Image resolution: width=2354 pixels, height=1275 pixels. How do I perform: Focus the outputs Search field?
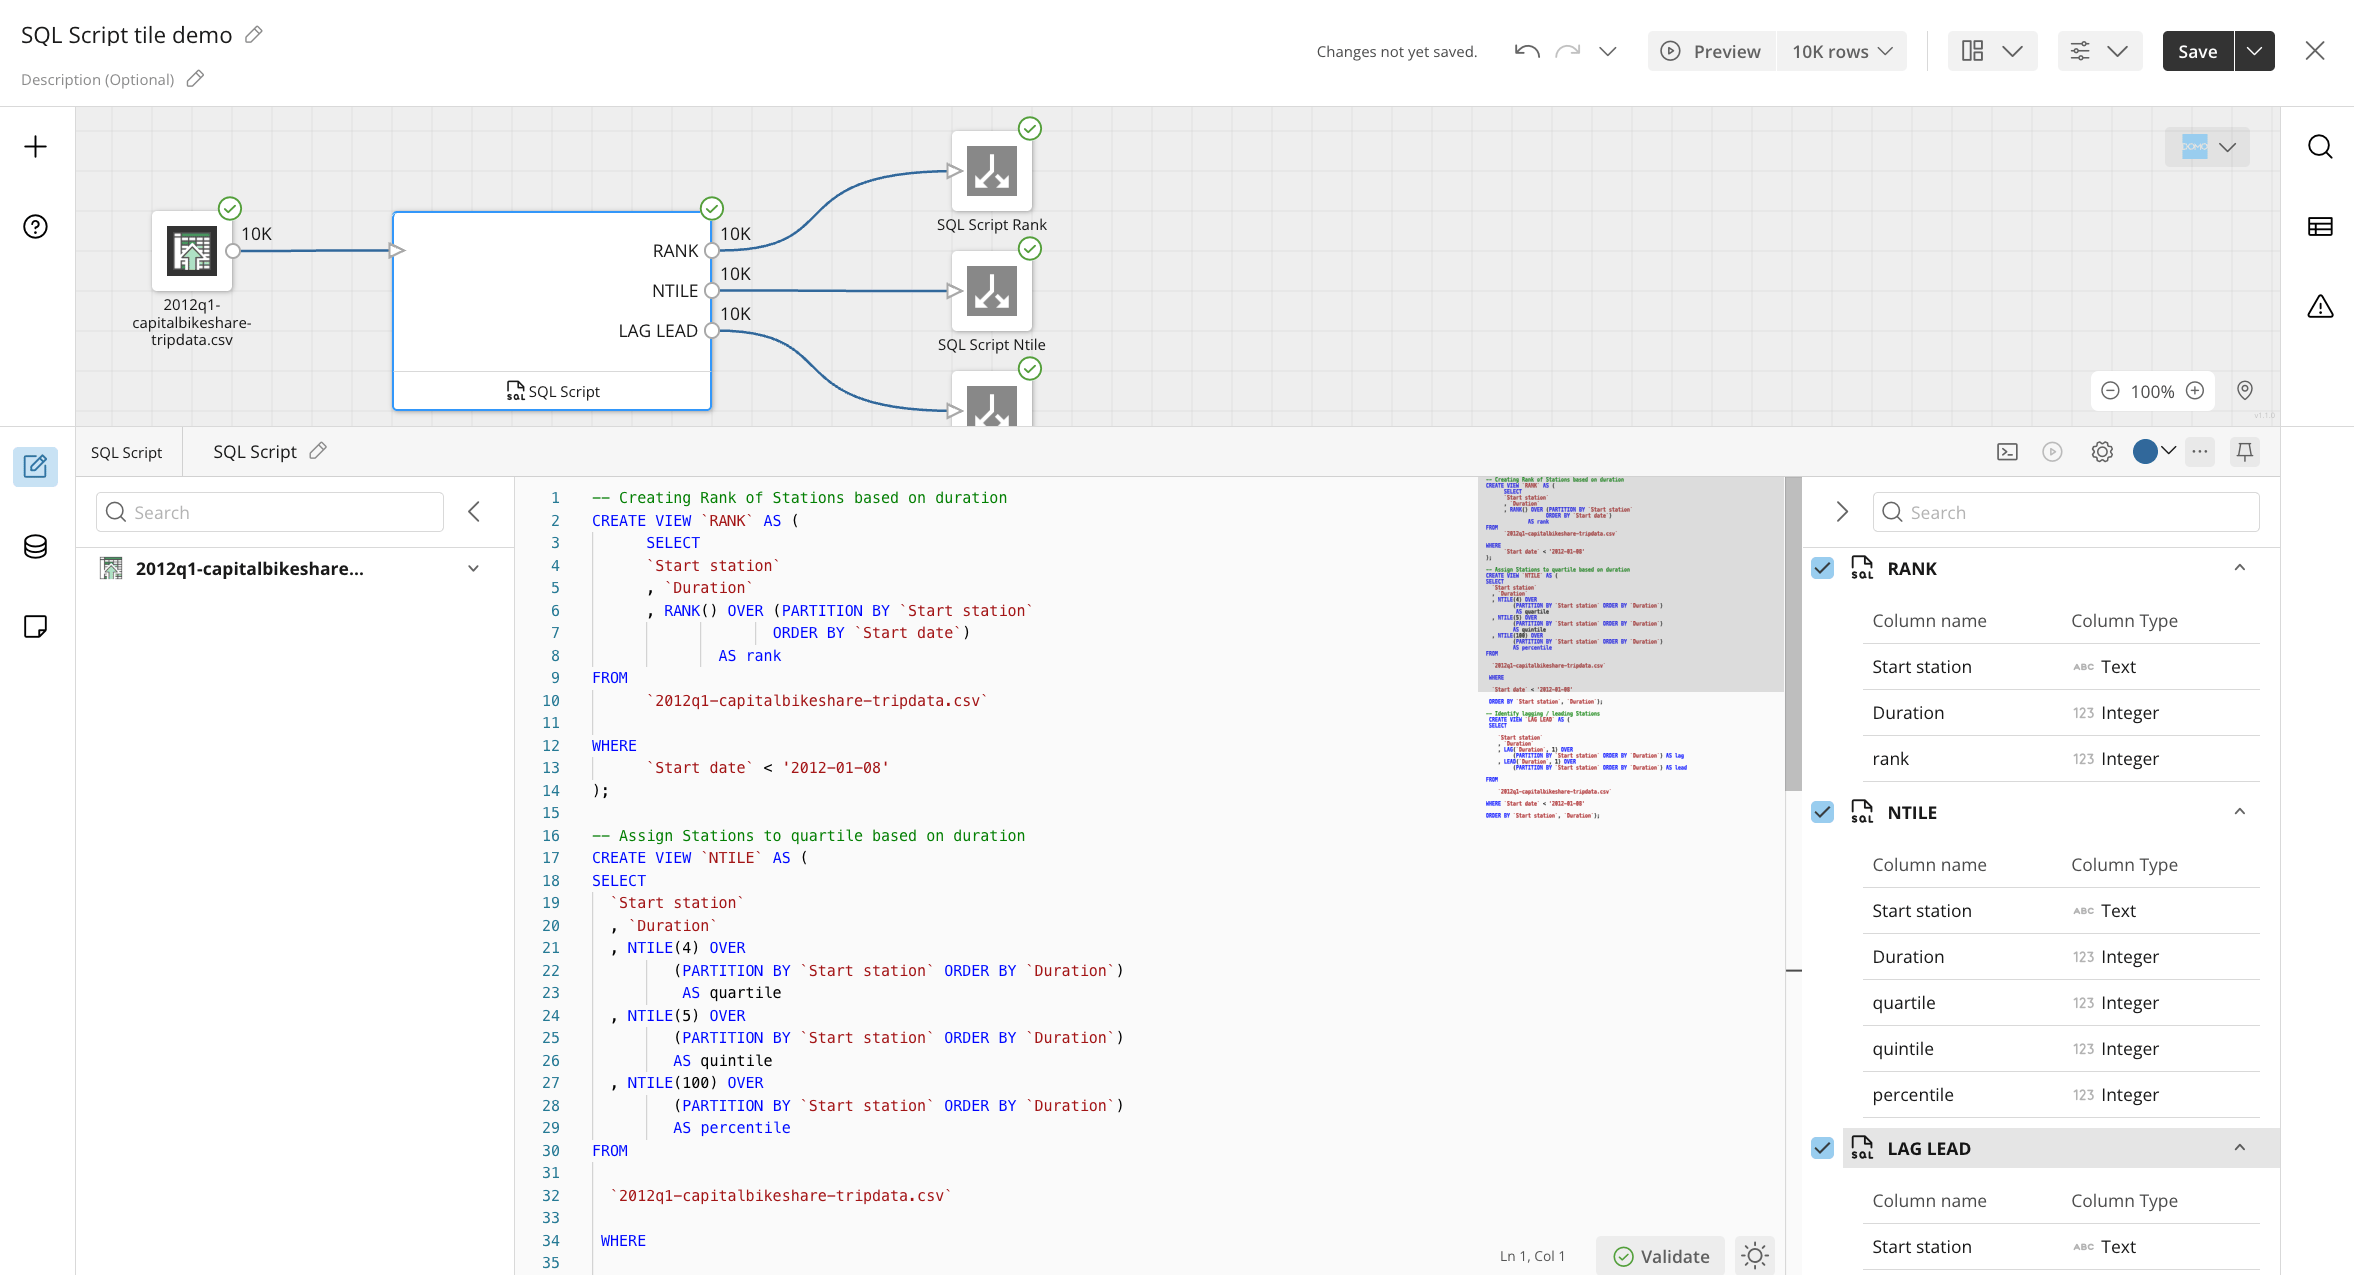click(2066, 512)
